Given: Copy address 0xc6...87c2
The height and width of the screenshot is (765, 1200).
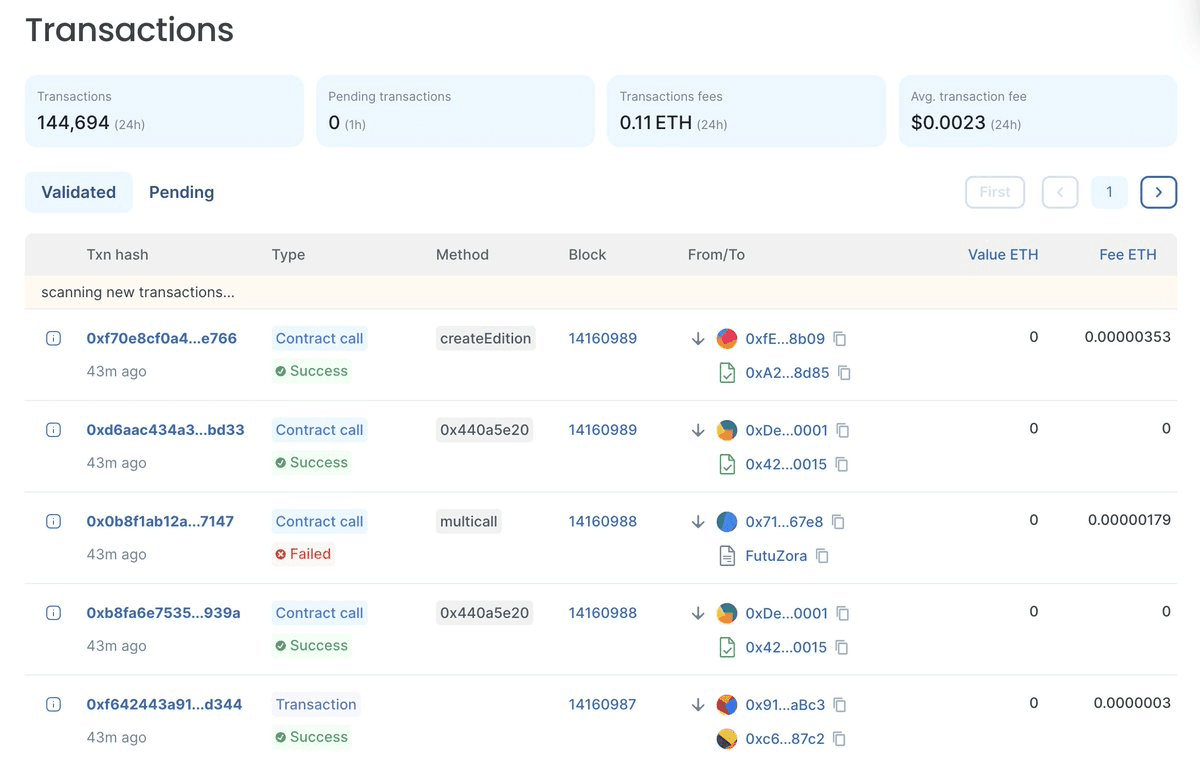Looking at the screenshot, I should click(839, 739).
